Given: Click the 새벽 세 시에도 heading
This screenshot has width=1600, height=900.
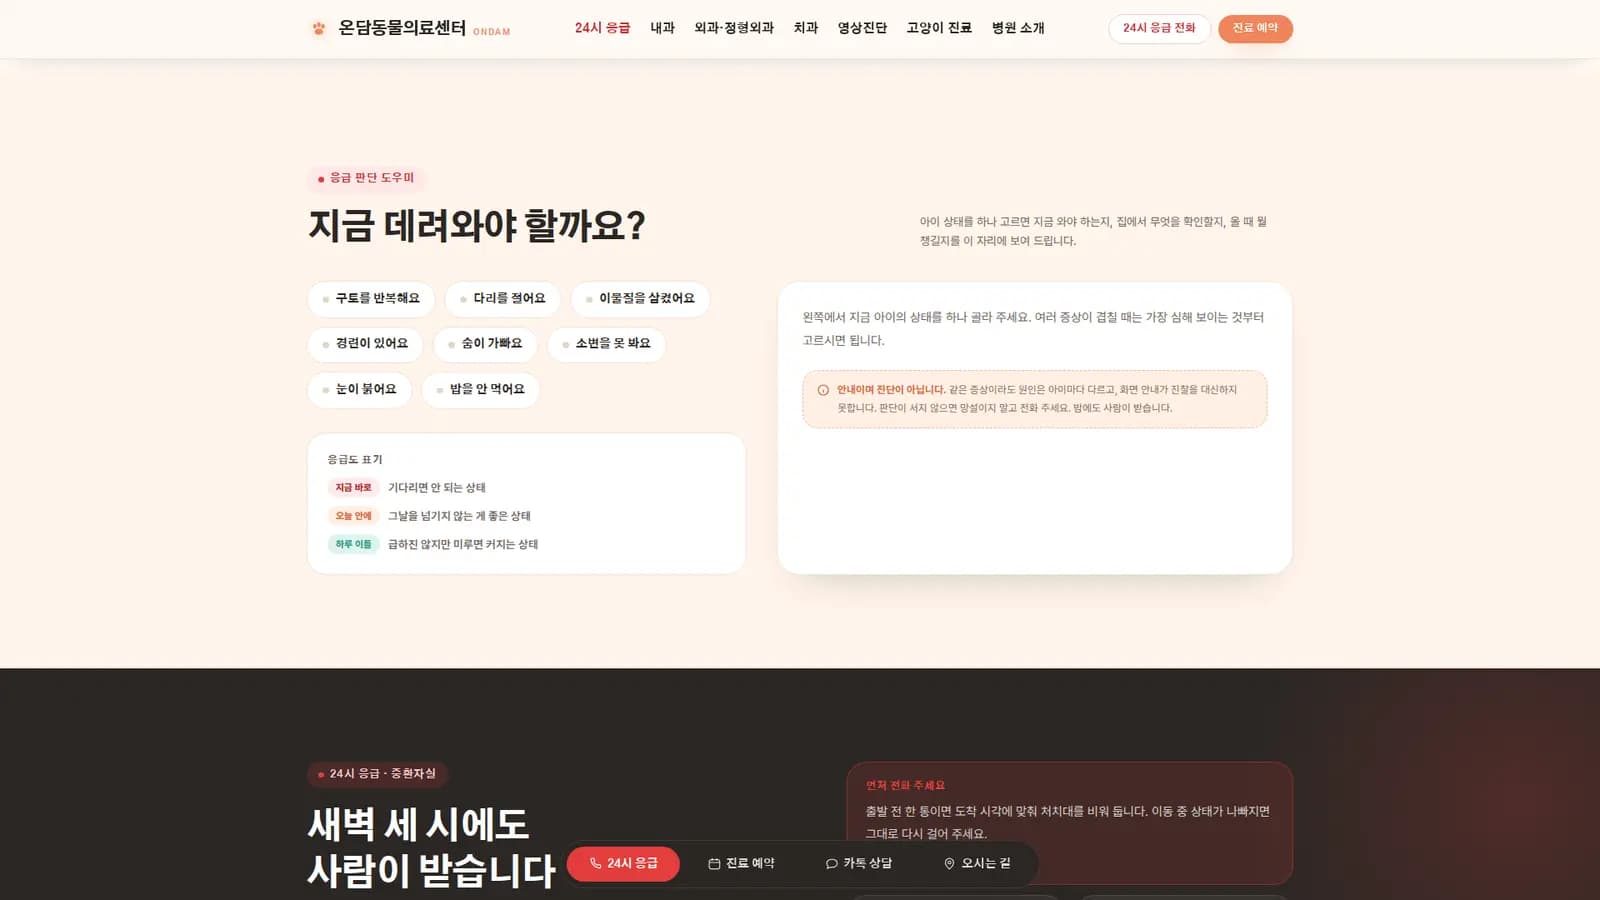Looking at the screenshot, I should 418,825.
